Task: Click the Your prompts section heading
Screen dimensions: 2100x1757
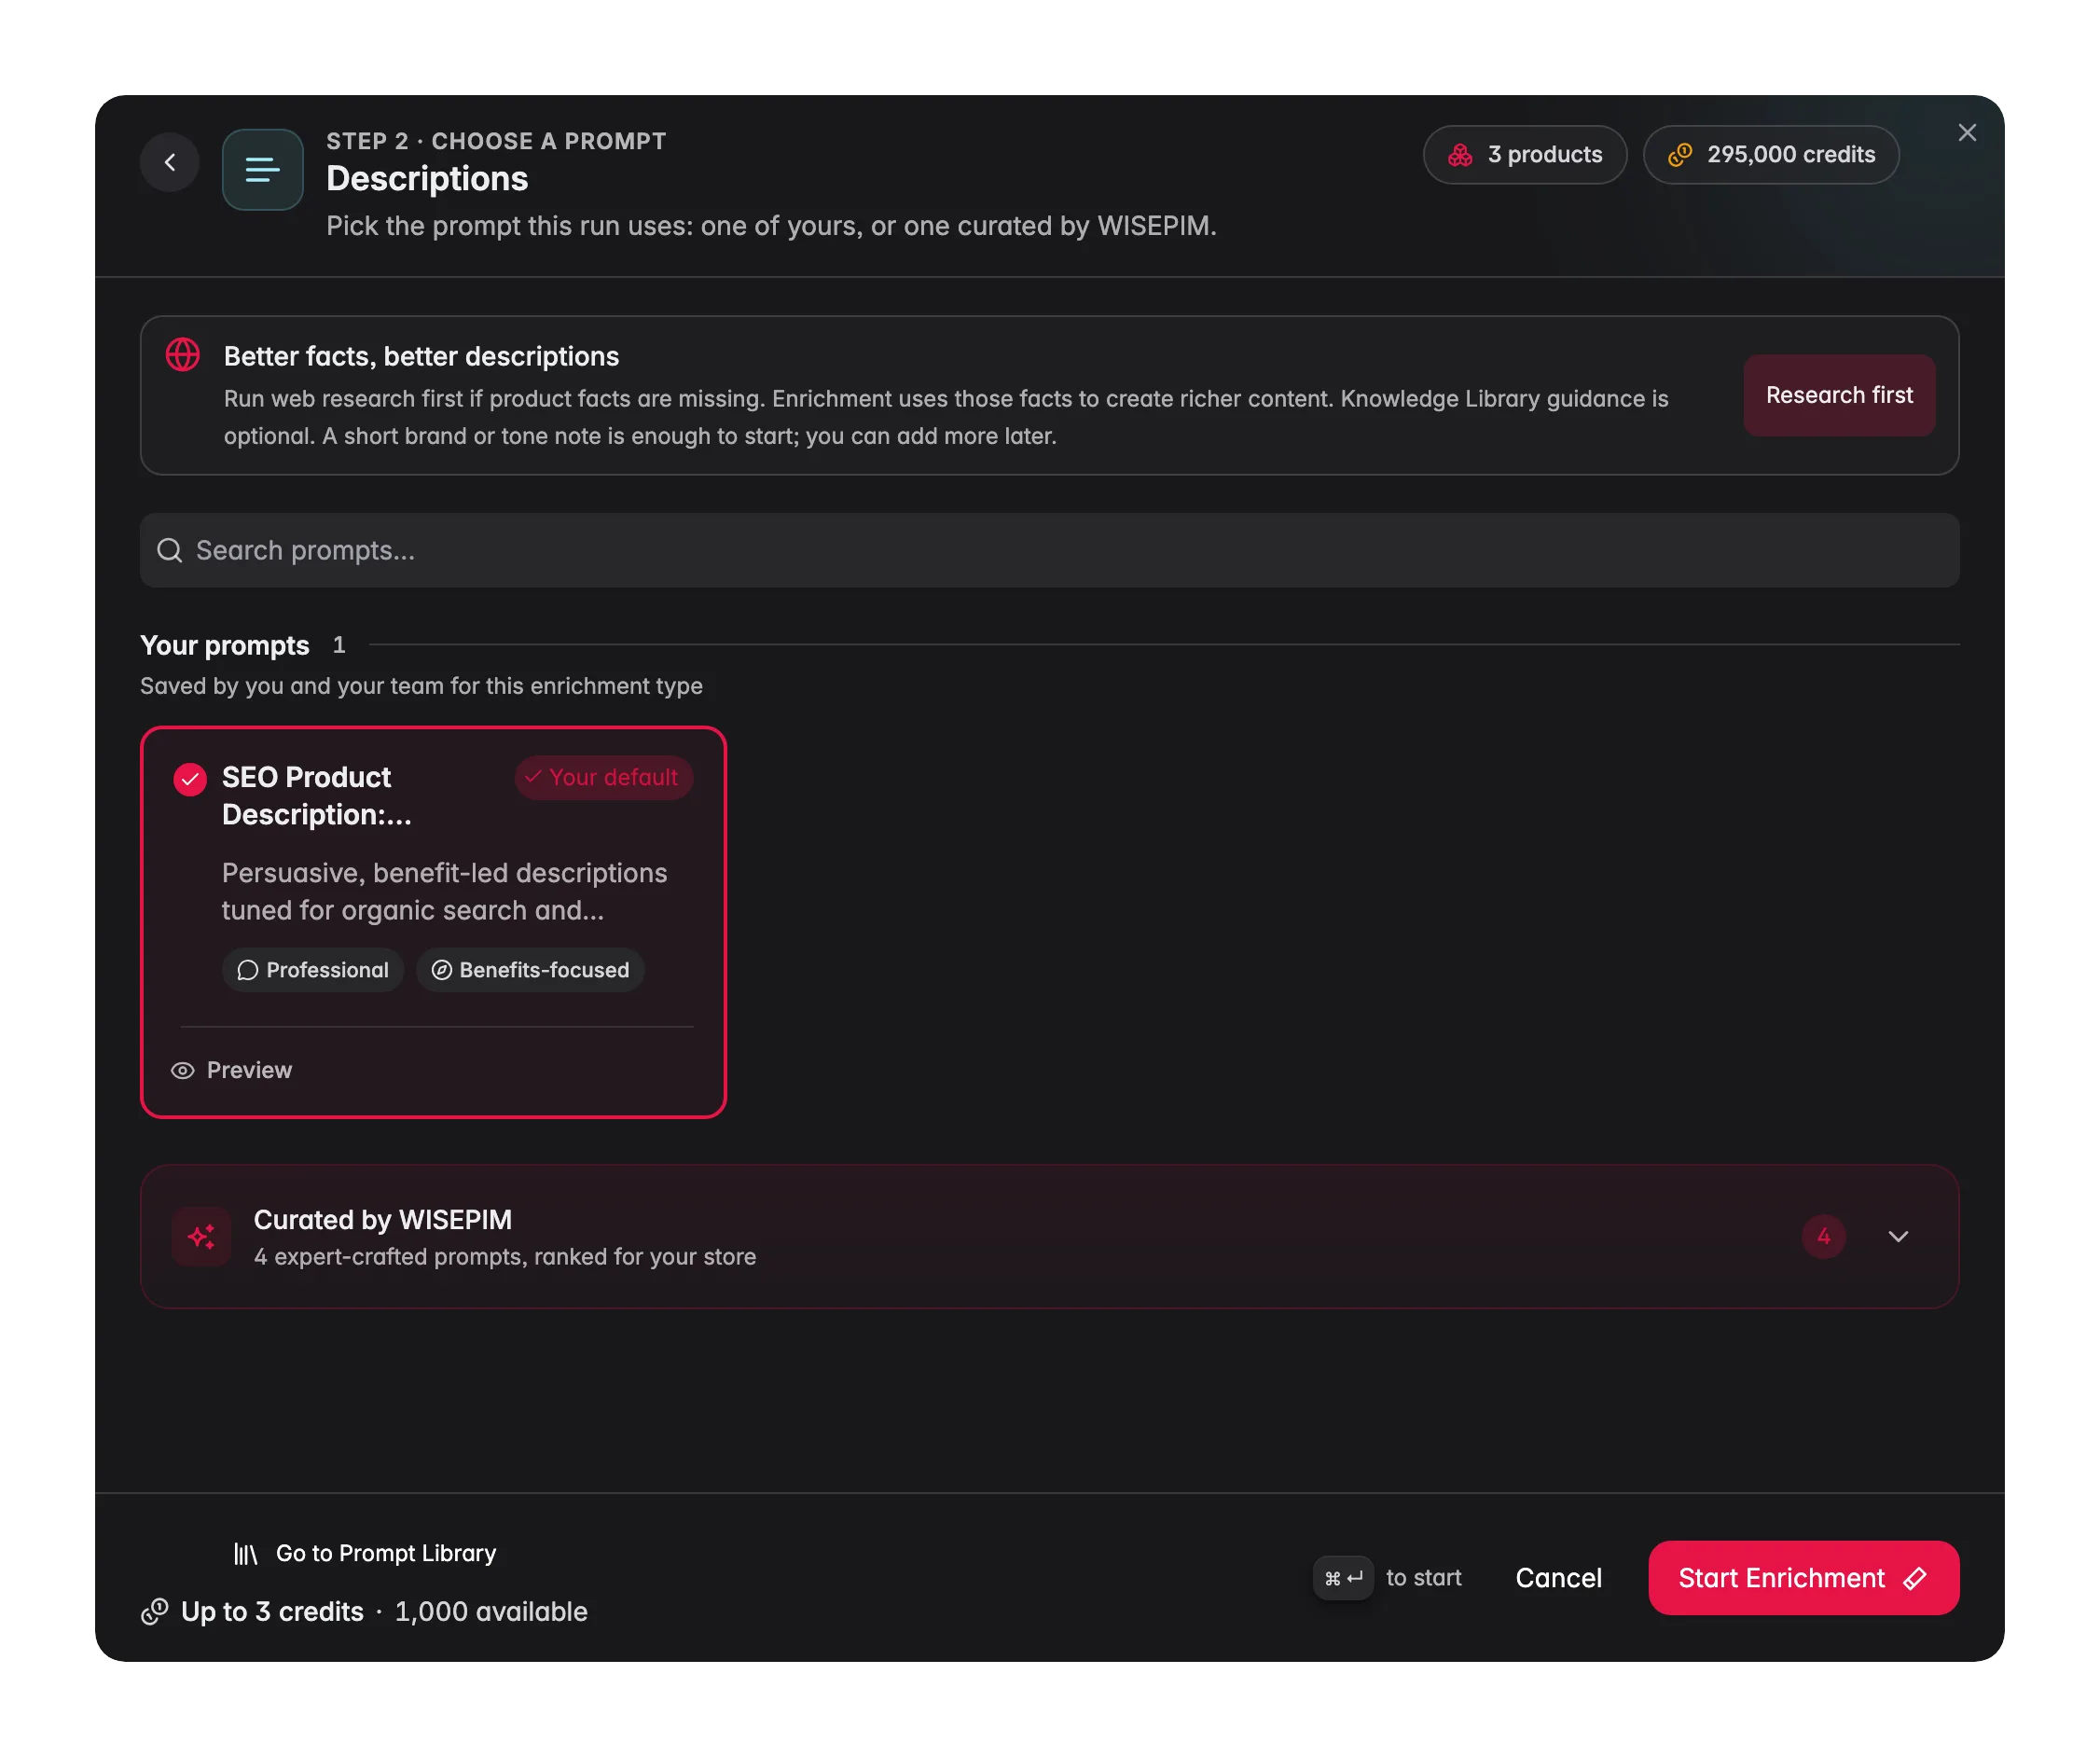Action: (225, 645)
